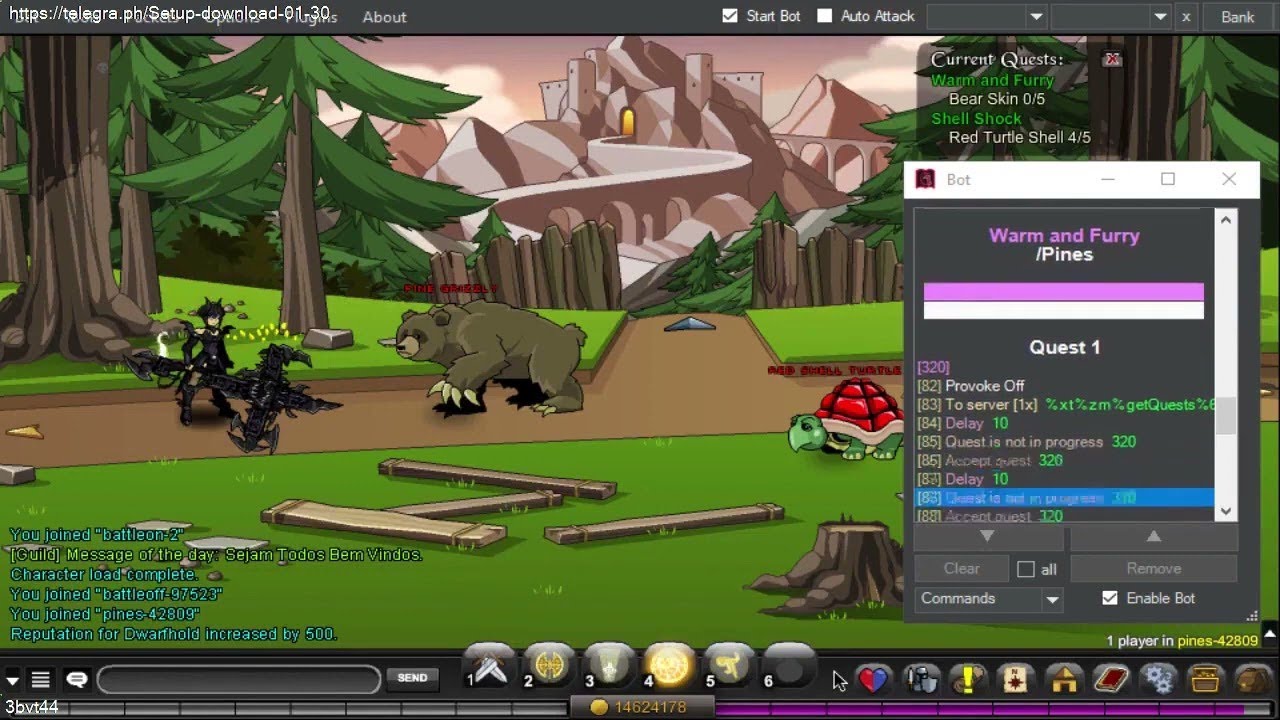This screenshot has height=720, width=1280.
Task: Activate skill 5 golden kick icon
Action: click(730, 666)
